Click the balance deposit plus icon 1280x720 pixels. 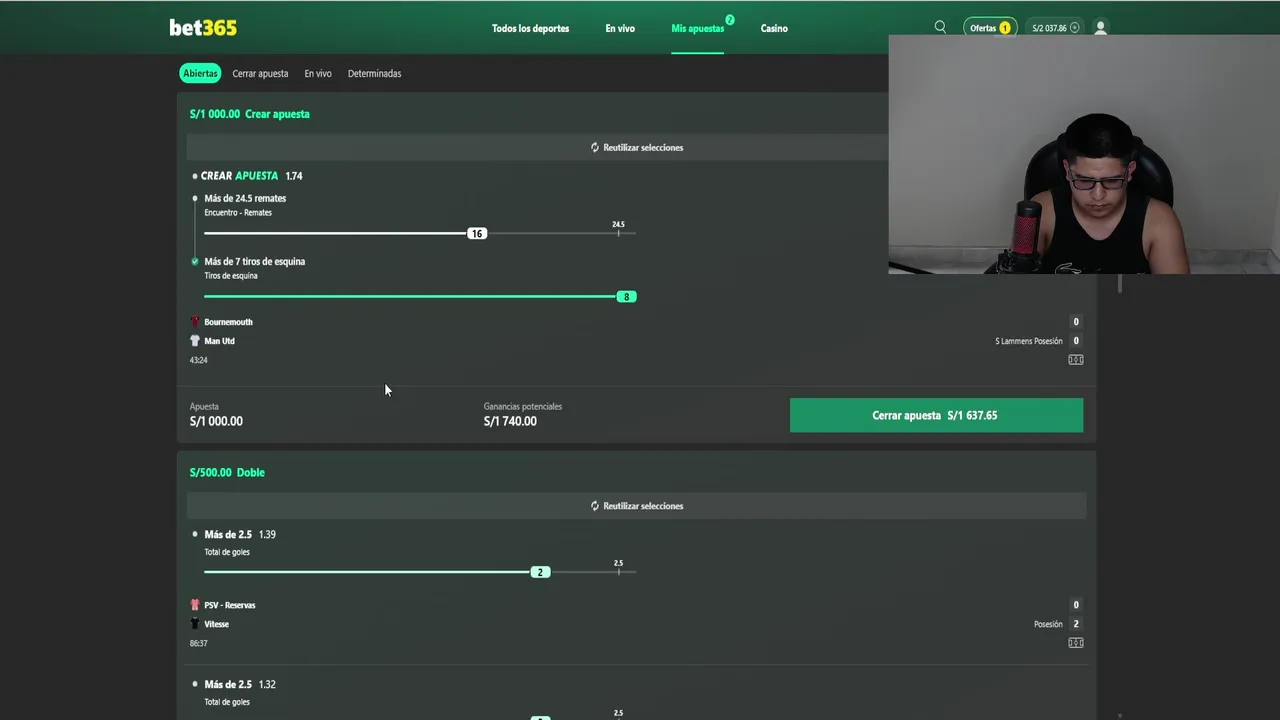pyautogui.click(x=1075, y=28)
